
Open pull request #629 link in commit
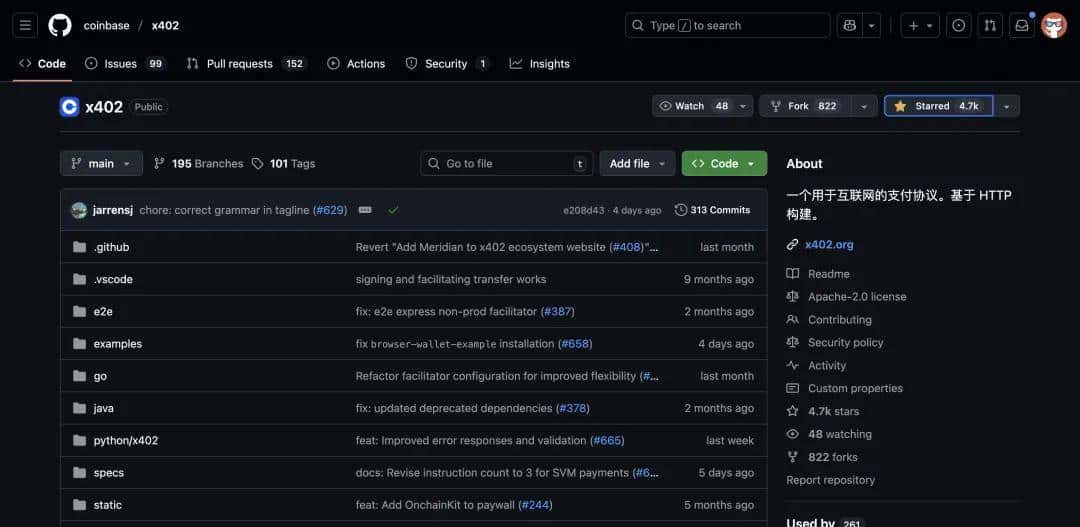pos(330,210)
